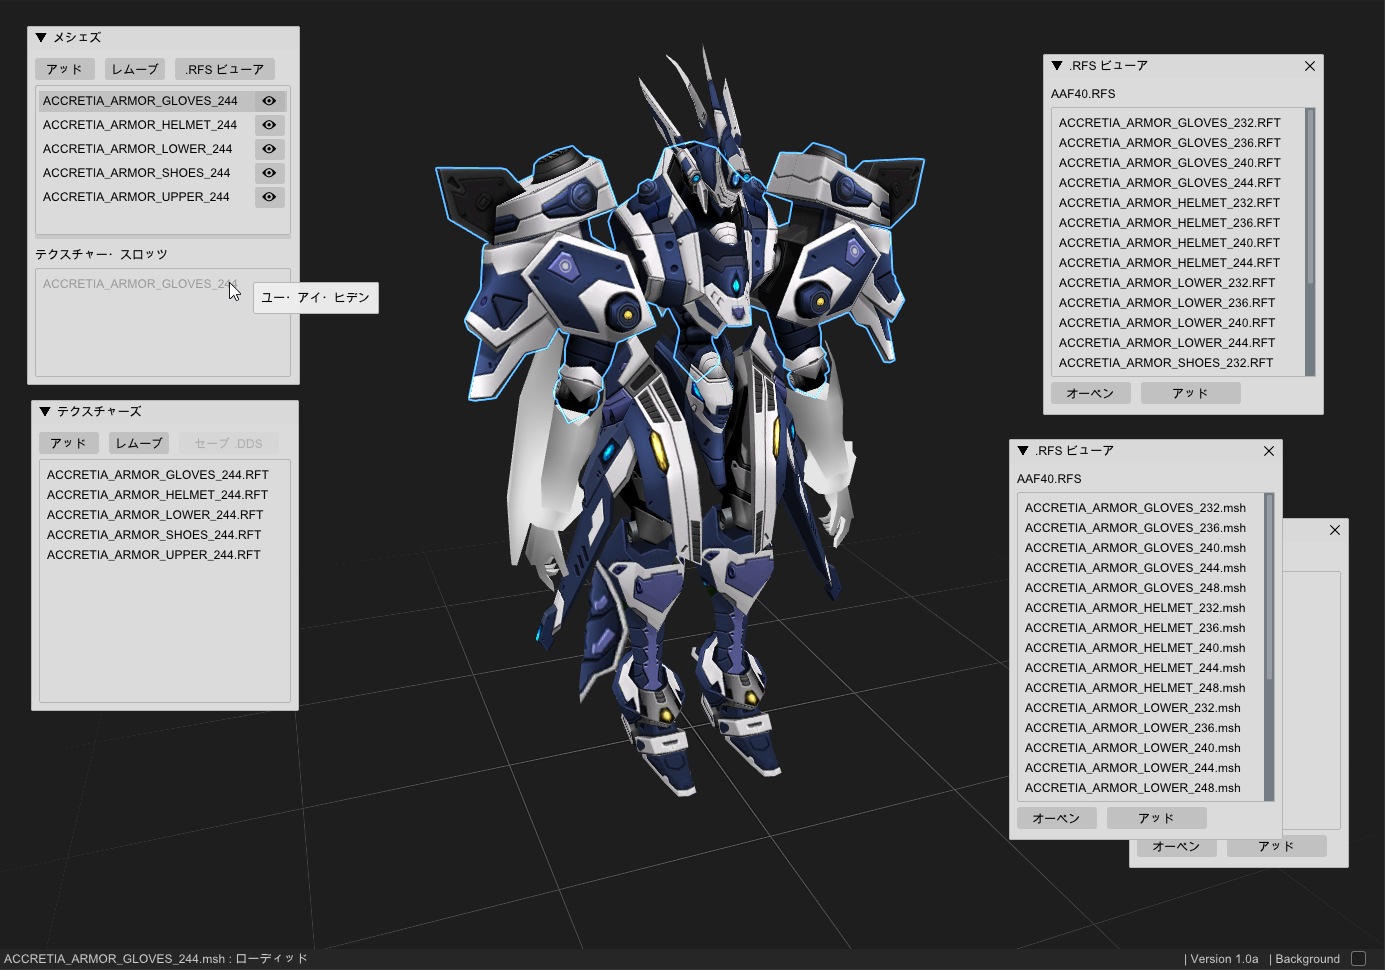Toggle visibility of ACCRETIA_ARMOR_HELMET_244 mesh
Viewport: 1385px width, 970px height.
[x=269, y=125]
